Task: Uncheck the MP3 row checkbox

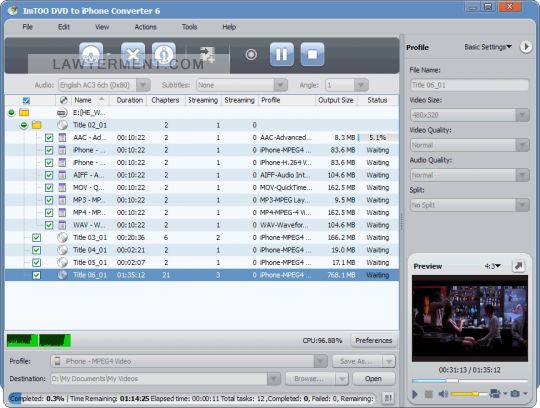Action: [49, 200]
